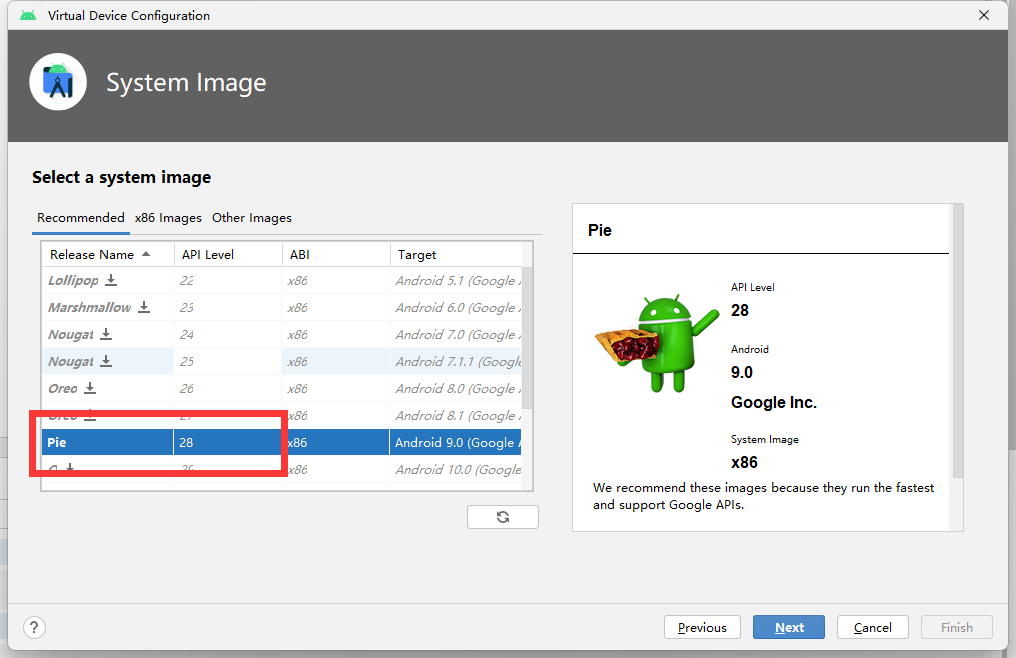Download the Marshmallow system image
Screen dimensions: 1016x658
pos(144,307)
